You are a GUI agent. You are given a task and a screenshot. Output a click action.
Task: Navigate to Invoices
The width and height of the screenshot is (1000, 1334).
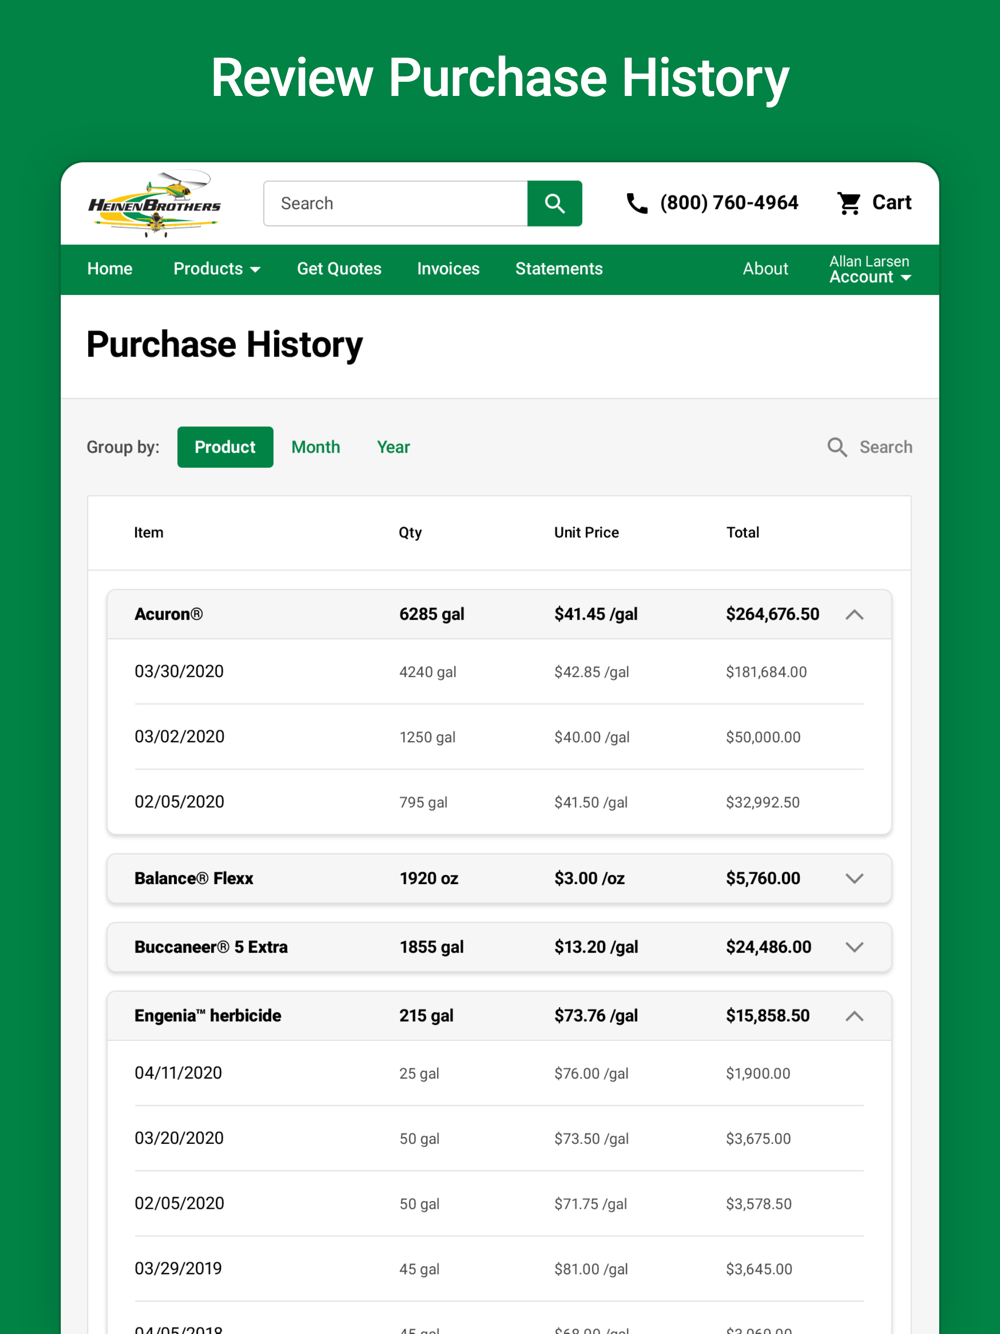pyautogui.click(x=448, y=269)
